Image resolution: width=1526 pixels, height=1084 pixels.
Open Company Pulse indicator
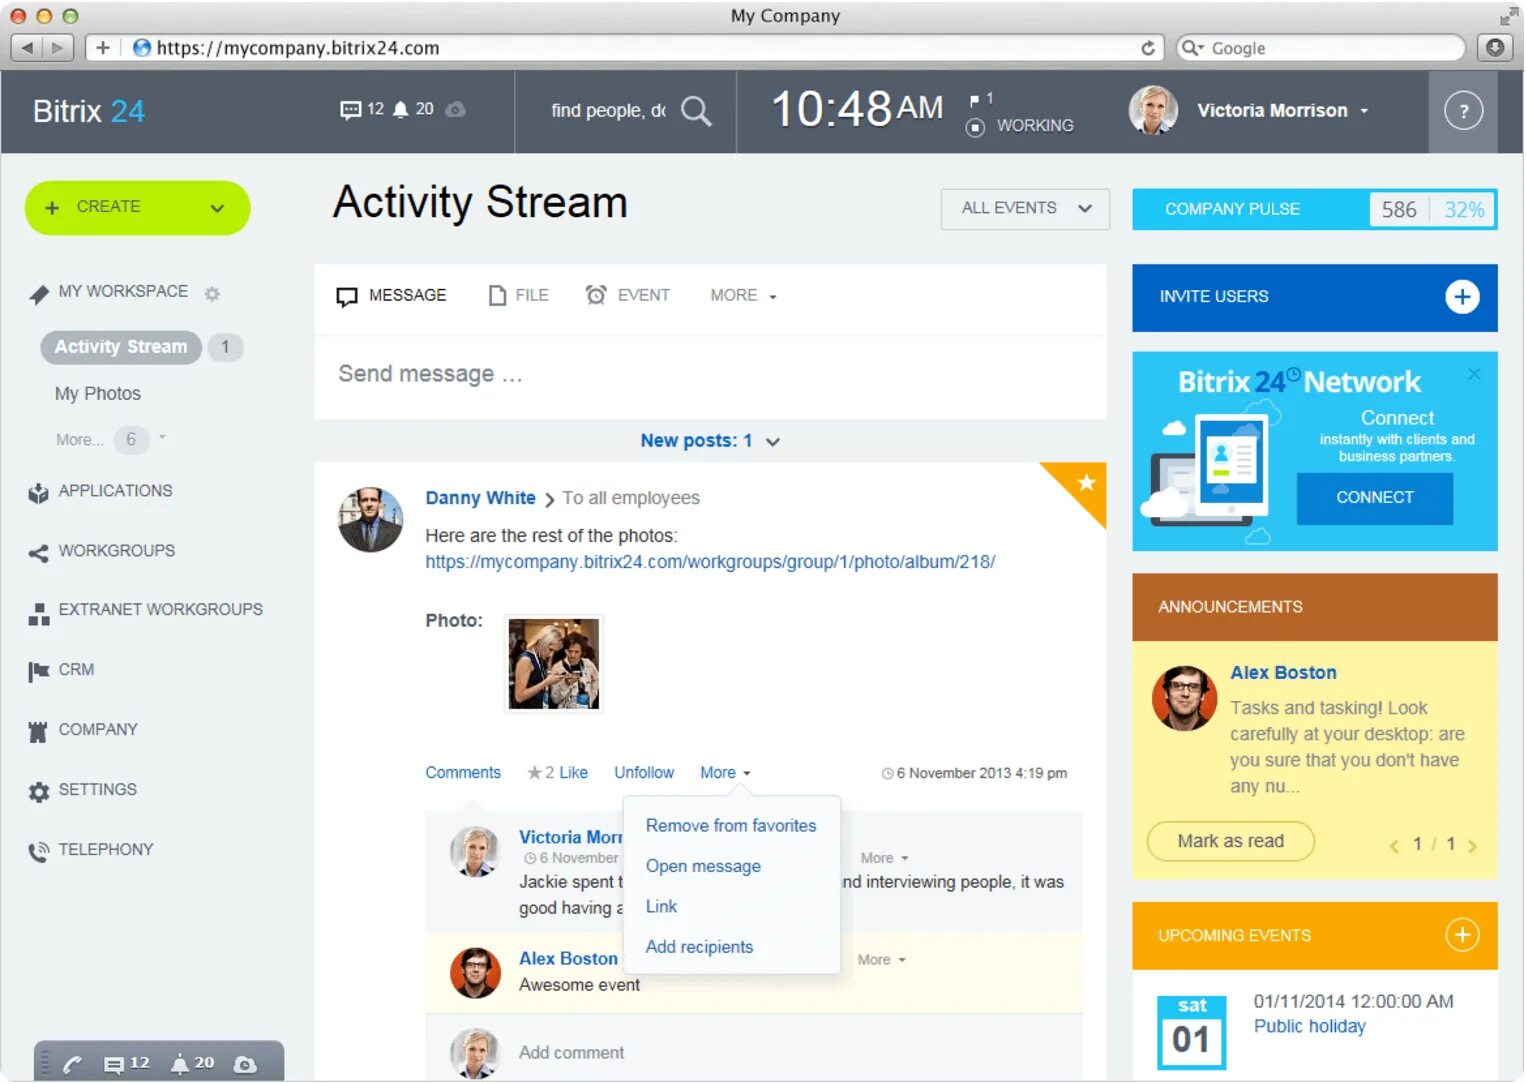[1314, 210]
